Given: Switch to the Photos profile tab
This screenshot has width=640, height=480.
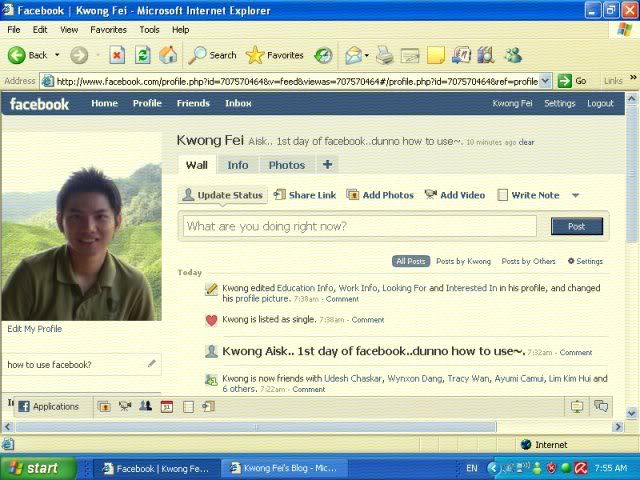Looking at the screenshot, I should 287,165.
